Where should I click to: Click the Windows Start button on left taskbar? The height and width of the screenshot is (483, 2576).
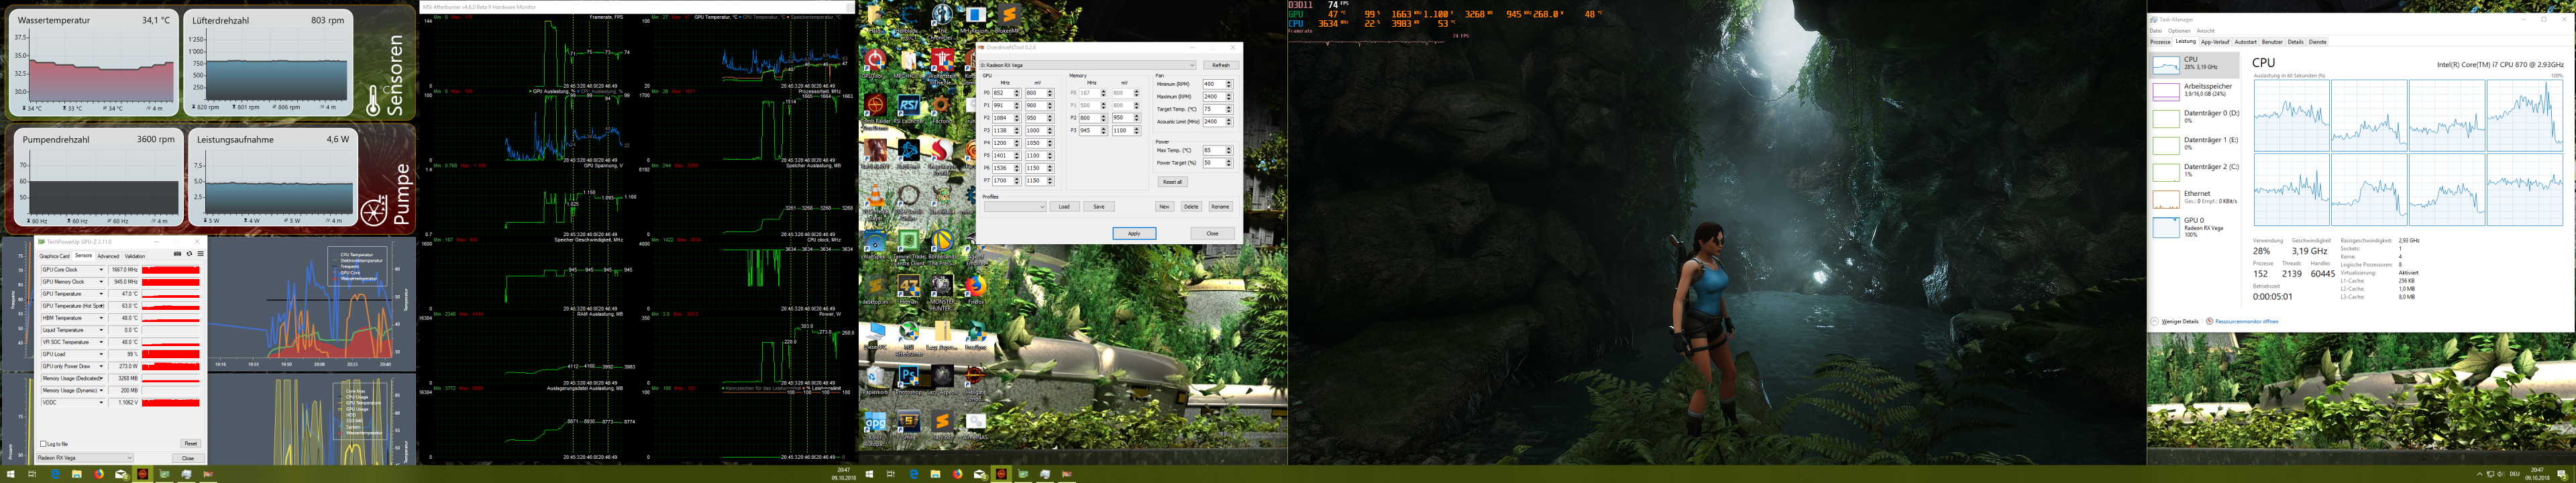[11, 474]
